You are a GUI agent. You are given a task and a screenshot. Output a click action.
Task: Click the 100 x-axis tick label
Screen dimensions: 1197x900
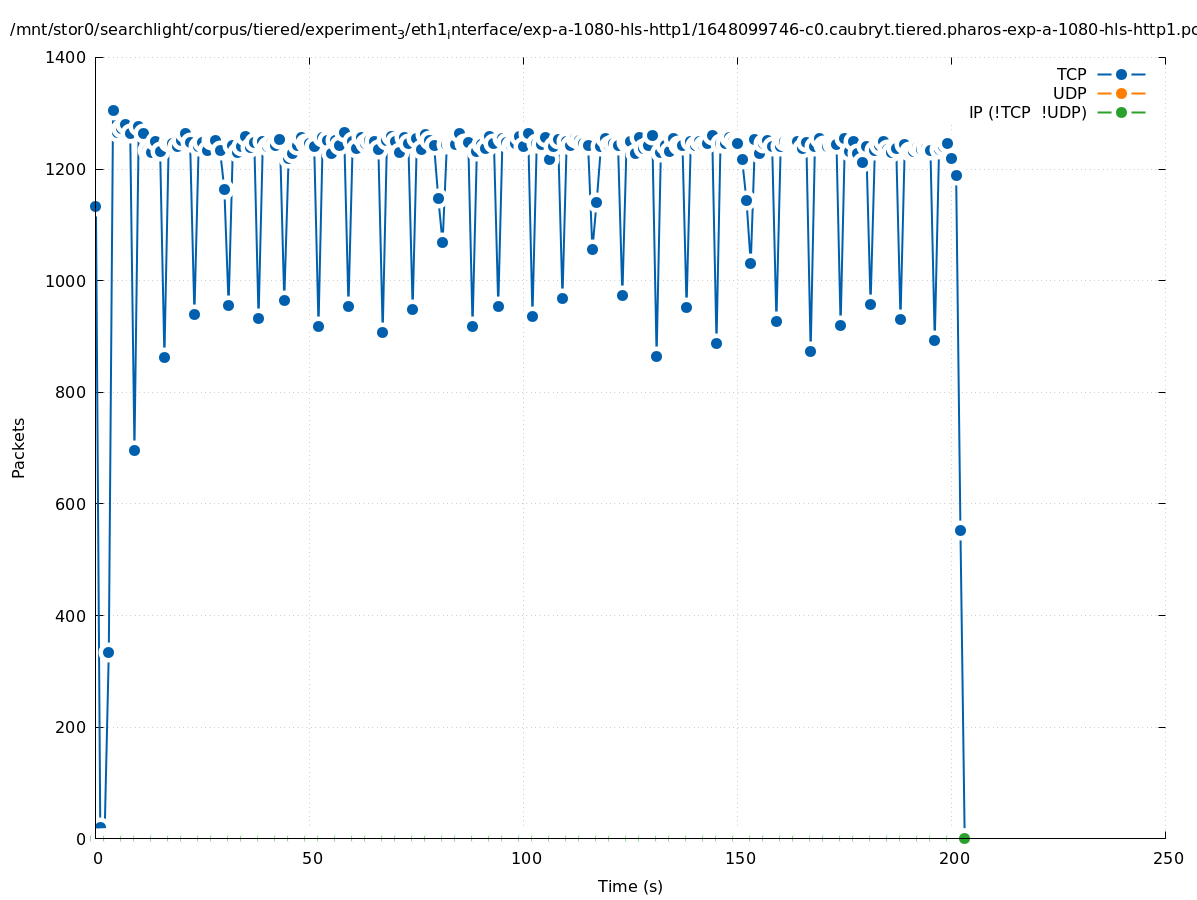[525, 858]
